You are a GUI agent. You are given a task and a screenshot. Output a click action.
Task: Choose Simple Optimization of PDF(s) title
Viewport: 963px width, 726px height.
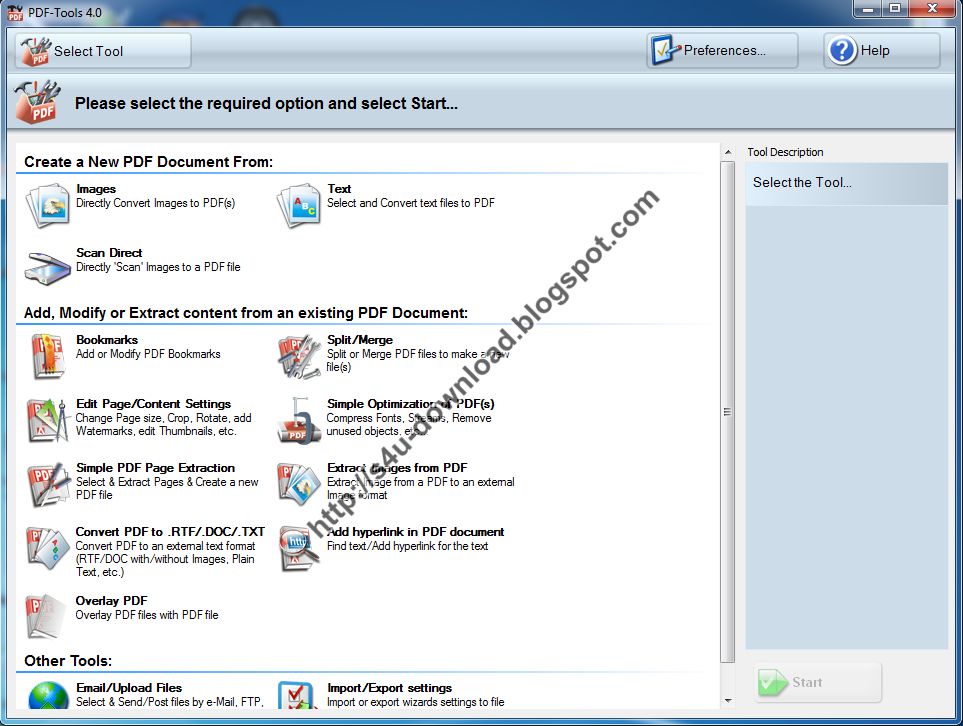click(x=410, y=404)
